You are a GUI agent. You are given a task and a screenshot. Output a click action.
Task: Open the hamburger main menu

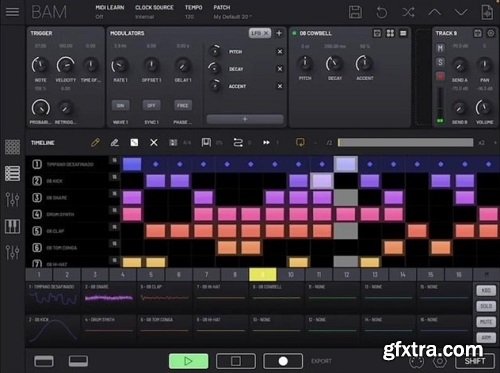click(x=12, y=12)
